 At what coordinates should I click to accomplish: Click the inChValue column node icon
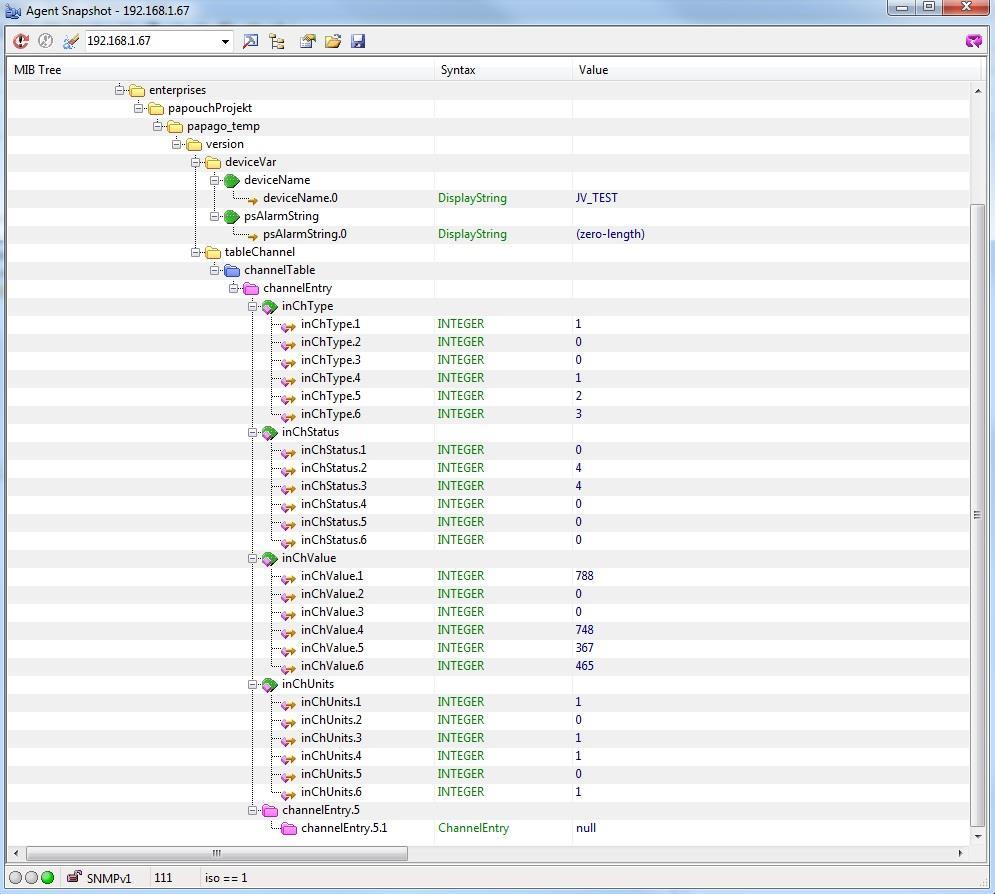point(270,558)
